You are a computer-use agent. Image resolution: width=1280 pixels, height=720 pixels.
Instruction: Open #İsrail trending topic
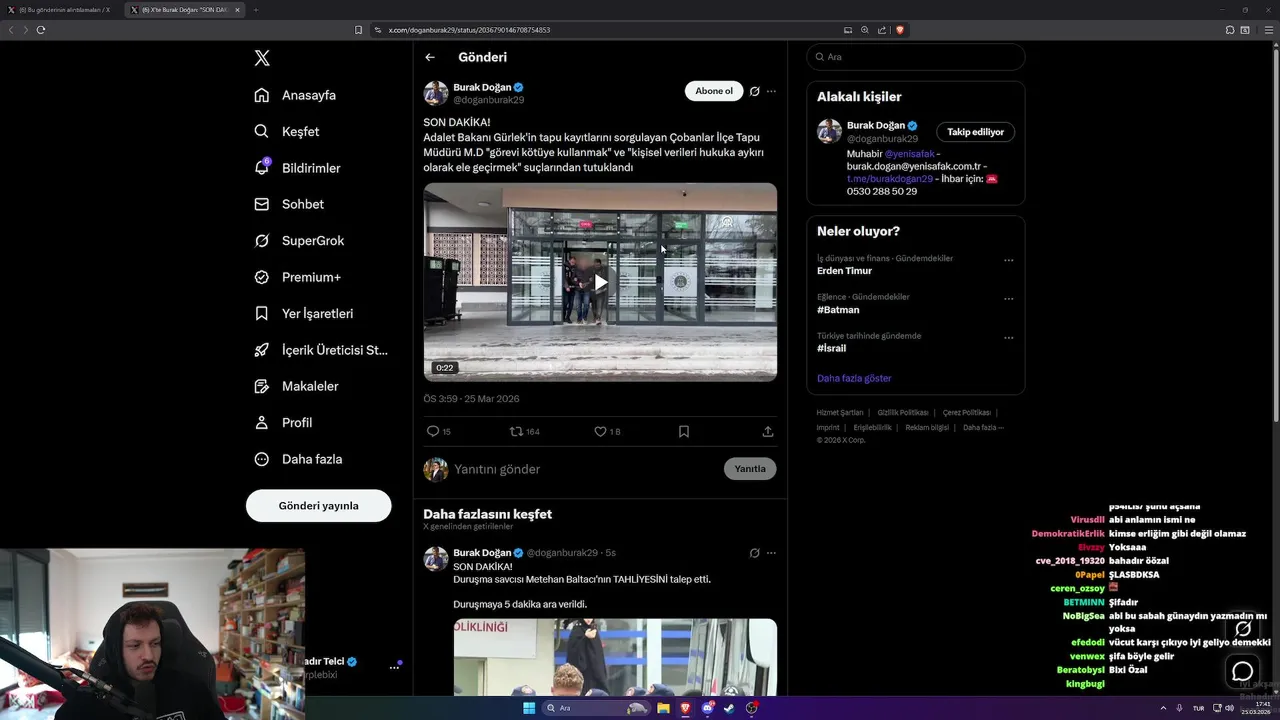tap(831, 348)
